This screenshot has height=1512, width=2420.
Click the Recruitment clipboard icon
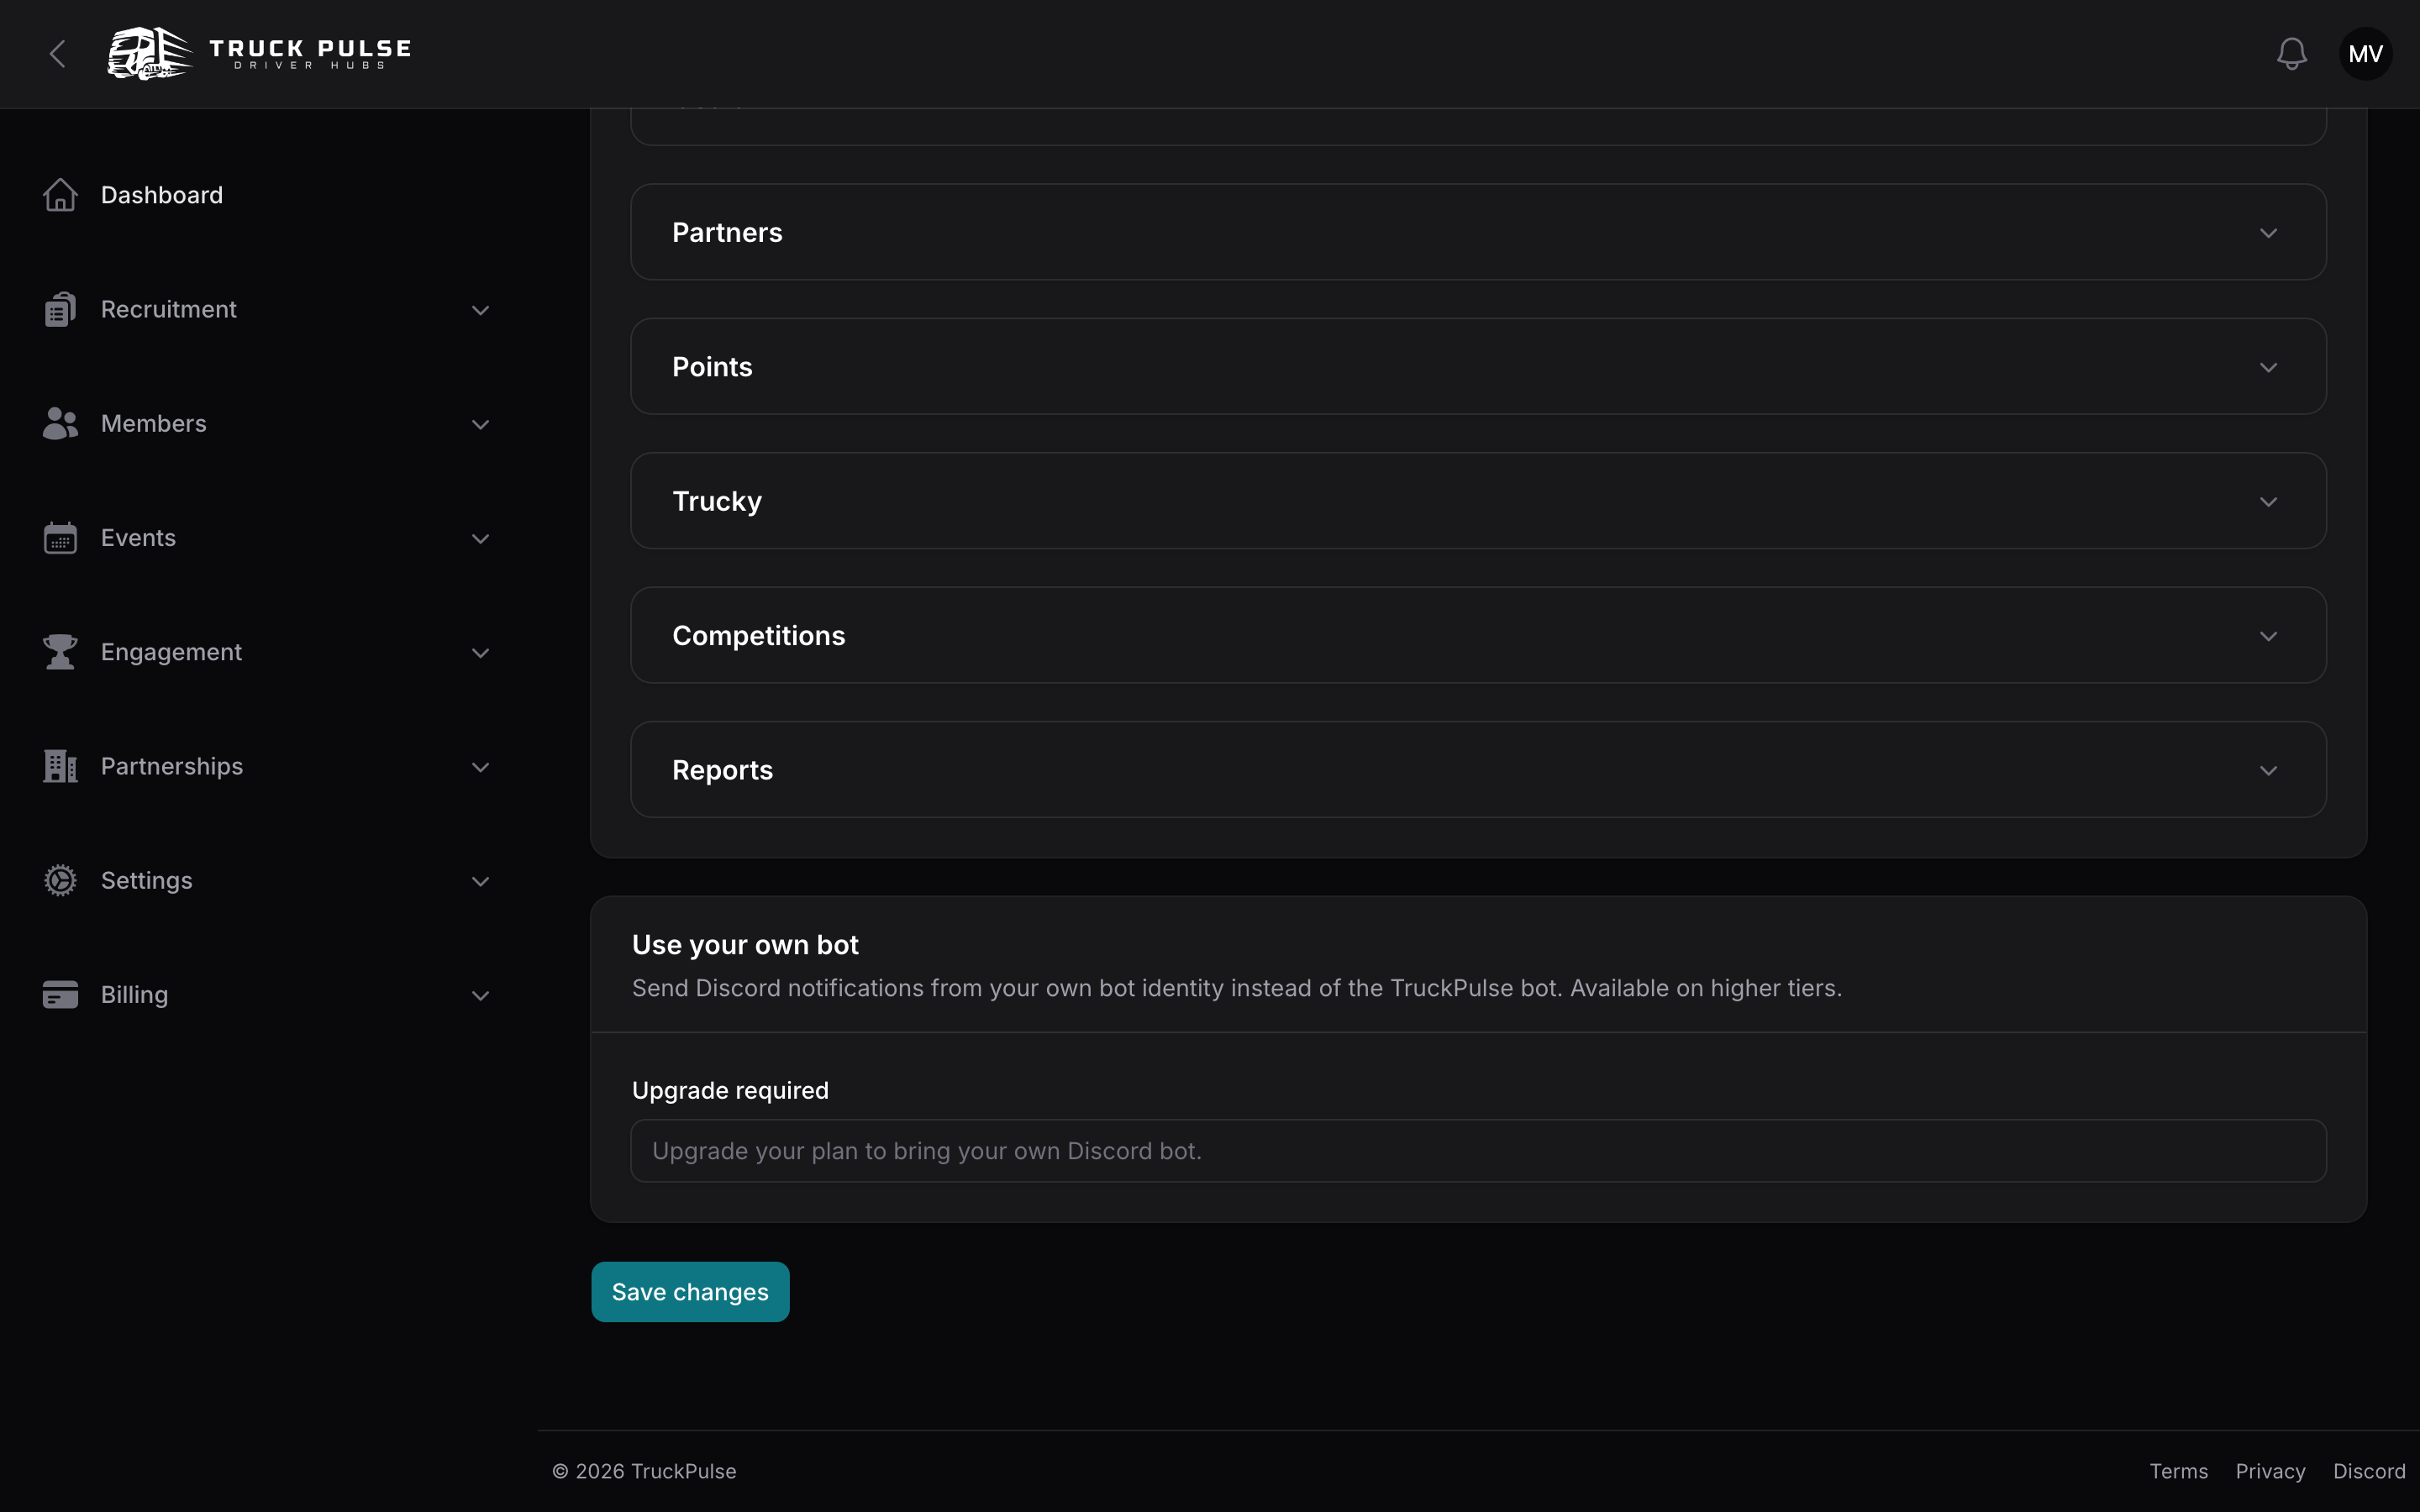click(x=60, y=309)
